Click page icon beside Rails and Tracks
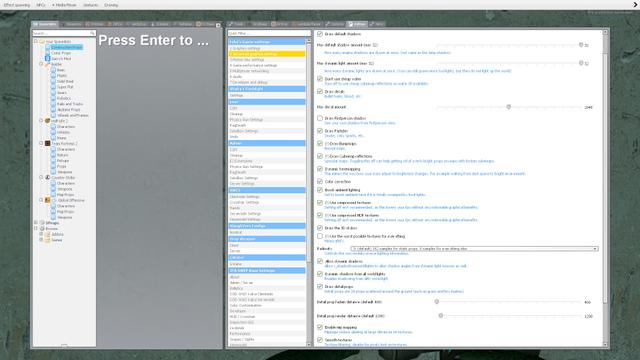 [53, 104]
